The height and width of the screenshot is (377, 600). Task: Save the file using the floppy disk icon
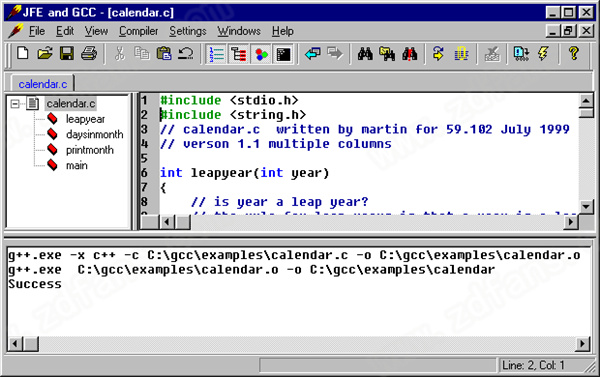[x=67, y=54]
